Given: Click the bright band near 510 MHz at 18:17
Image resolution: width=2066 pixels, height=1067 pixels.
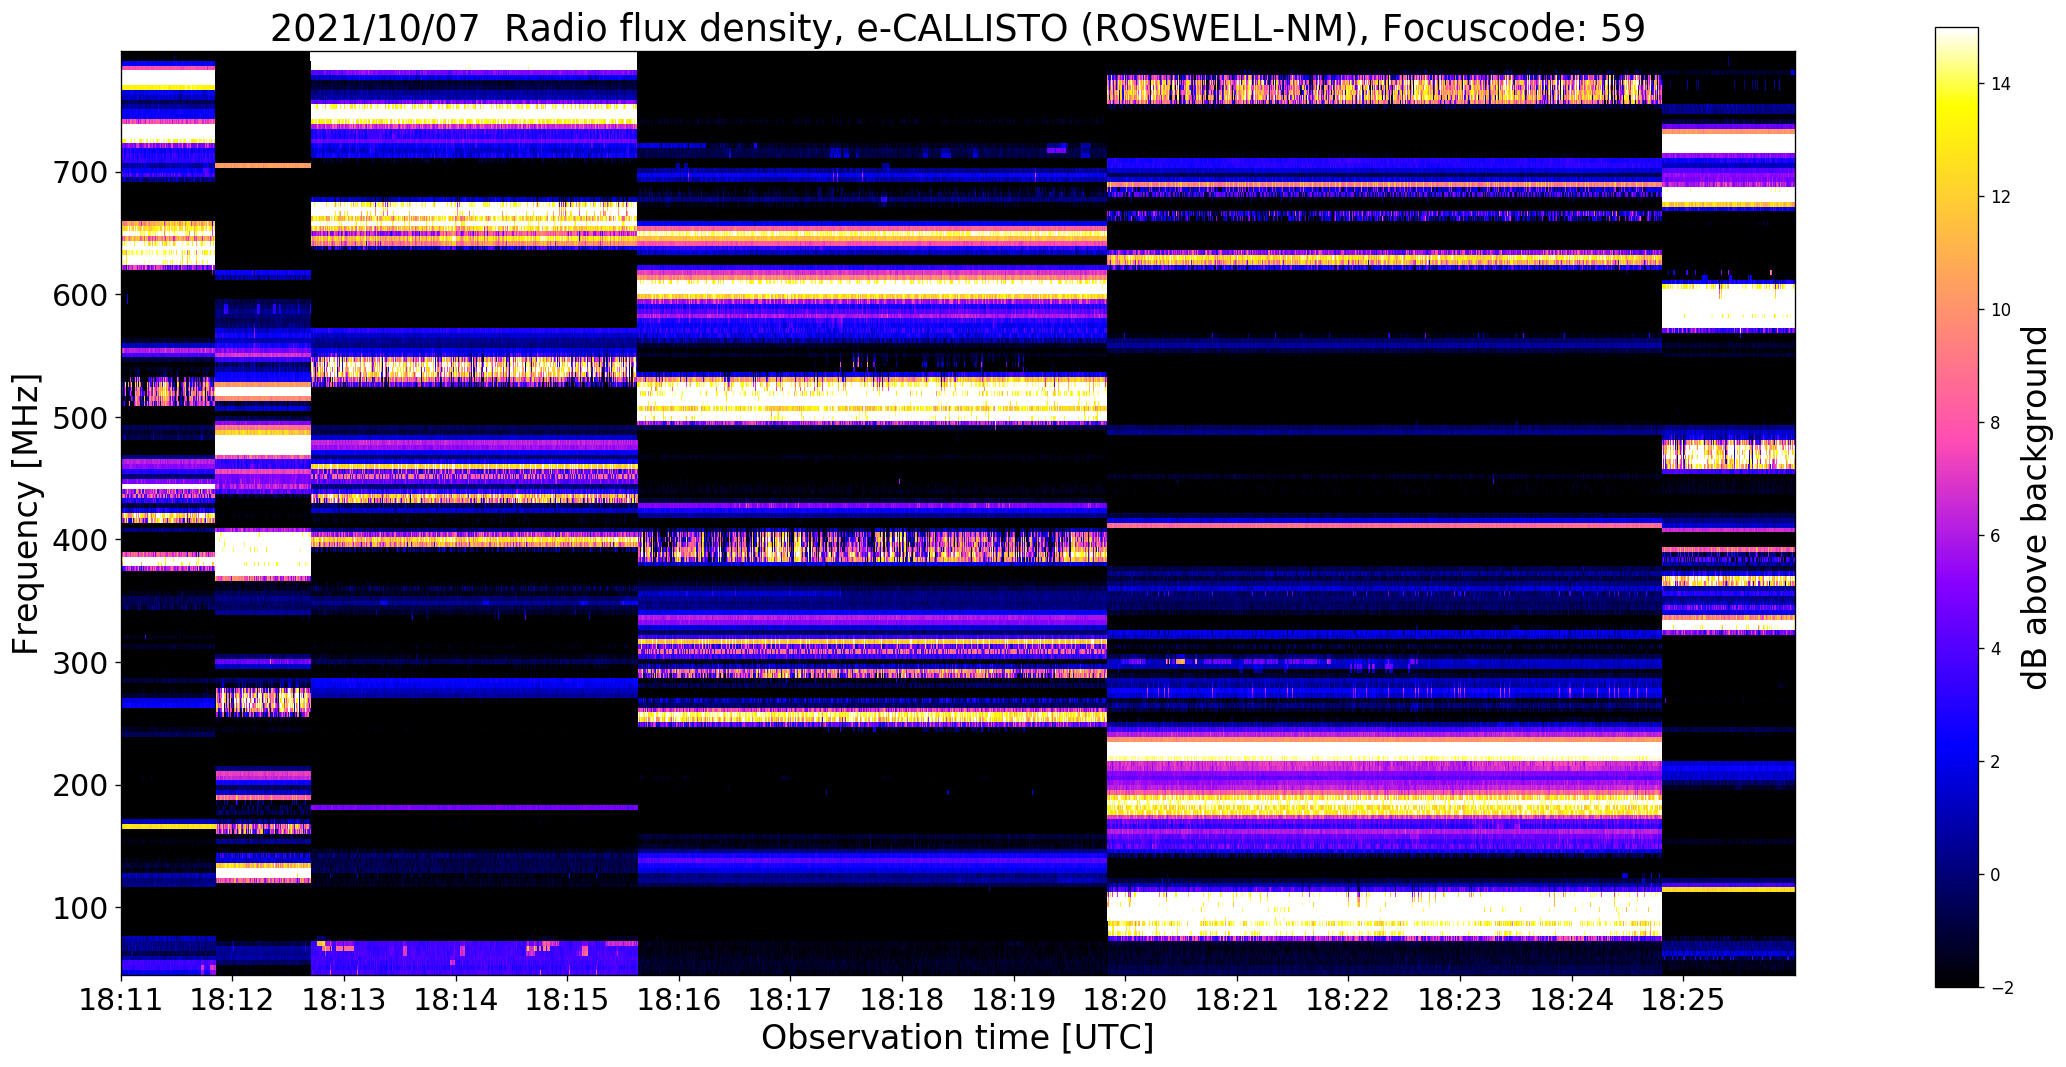Looking at the screenshot, I should pyautogui.click(x=872, y=400).
